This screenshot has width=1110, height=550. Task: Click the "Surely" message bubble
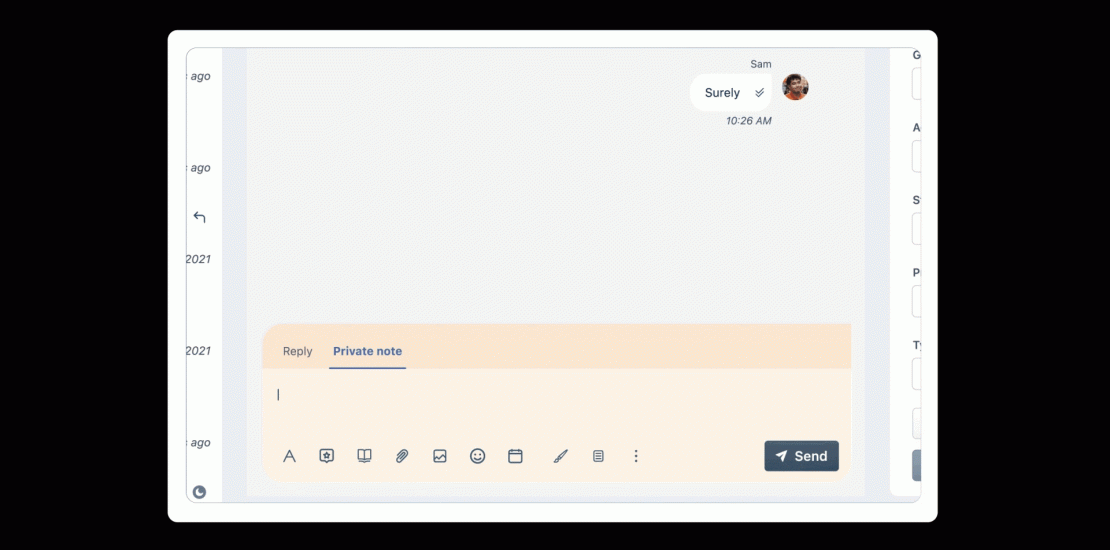[731, 93]
